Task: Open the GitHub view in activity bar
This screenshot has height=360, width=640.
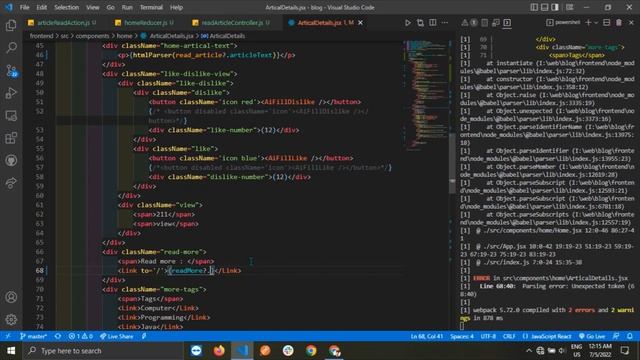Action: 11,160
